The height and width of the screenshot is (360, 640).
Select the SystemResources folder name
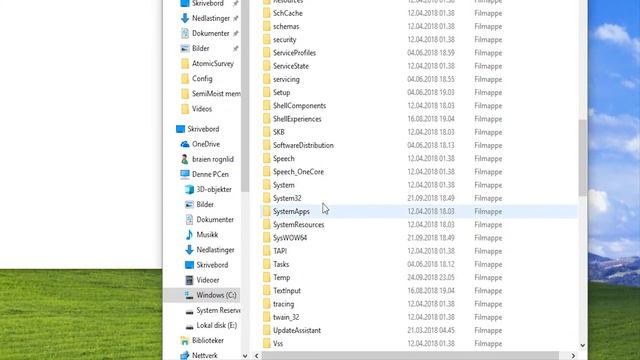298,225
